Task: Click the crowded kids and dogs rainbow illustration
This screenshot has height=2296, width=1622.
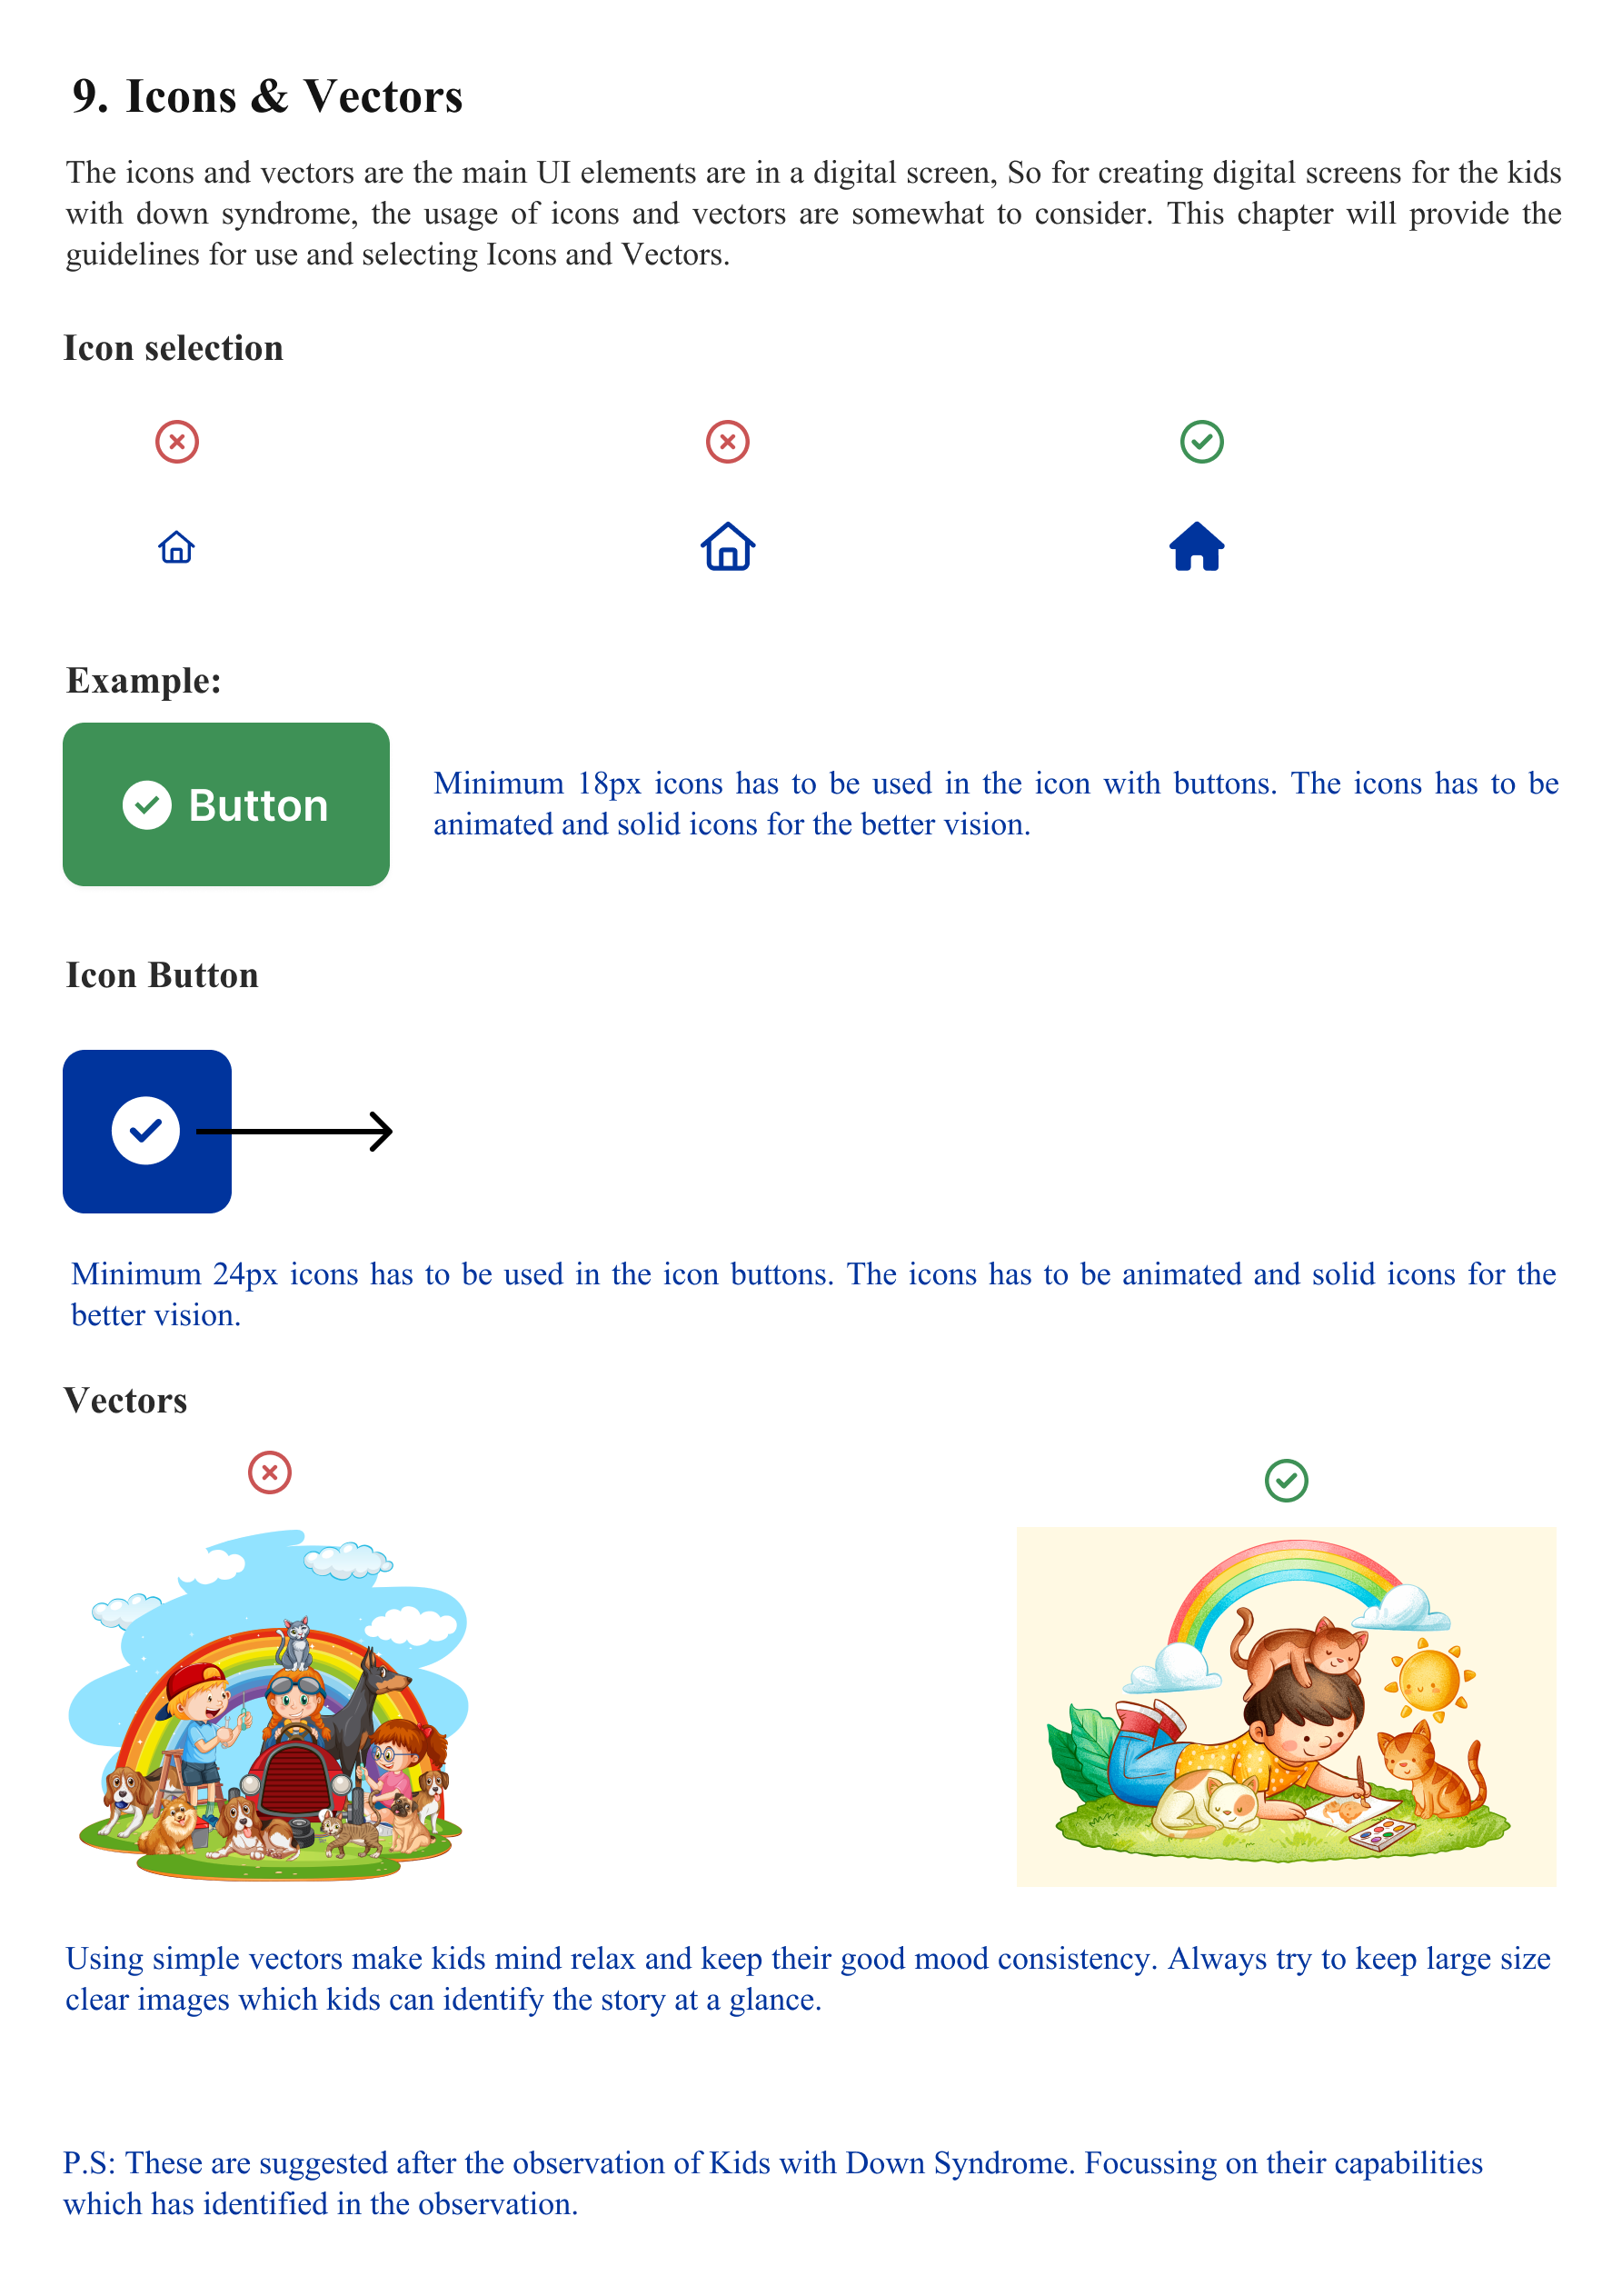Action: pos(269,1705)
